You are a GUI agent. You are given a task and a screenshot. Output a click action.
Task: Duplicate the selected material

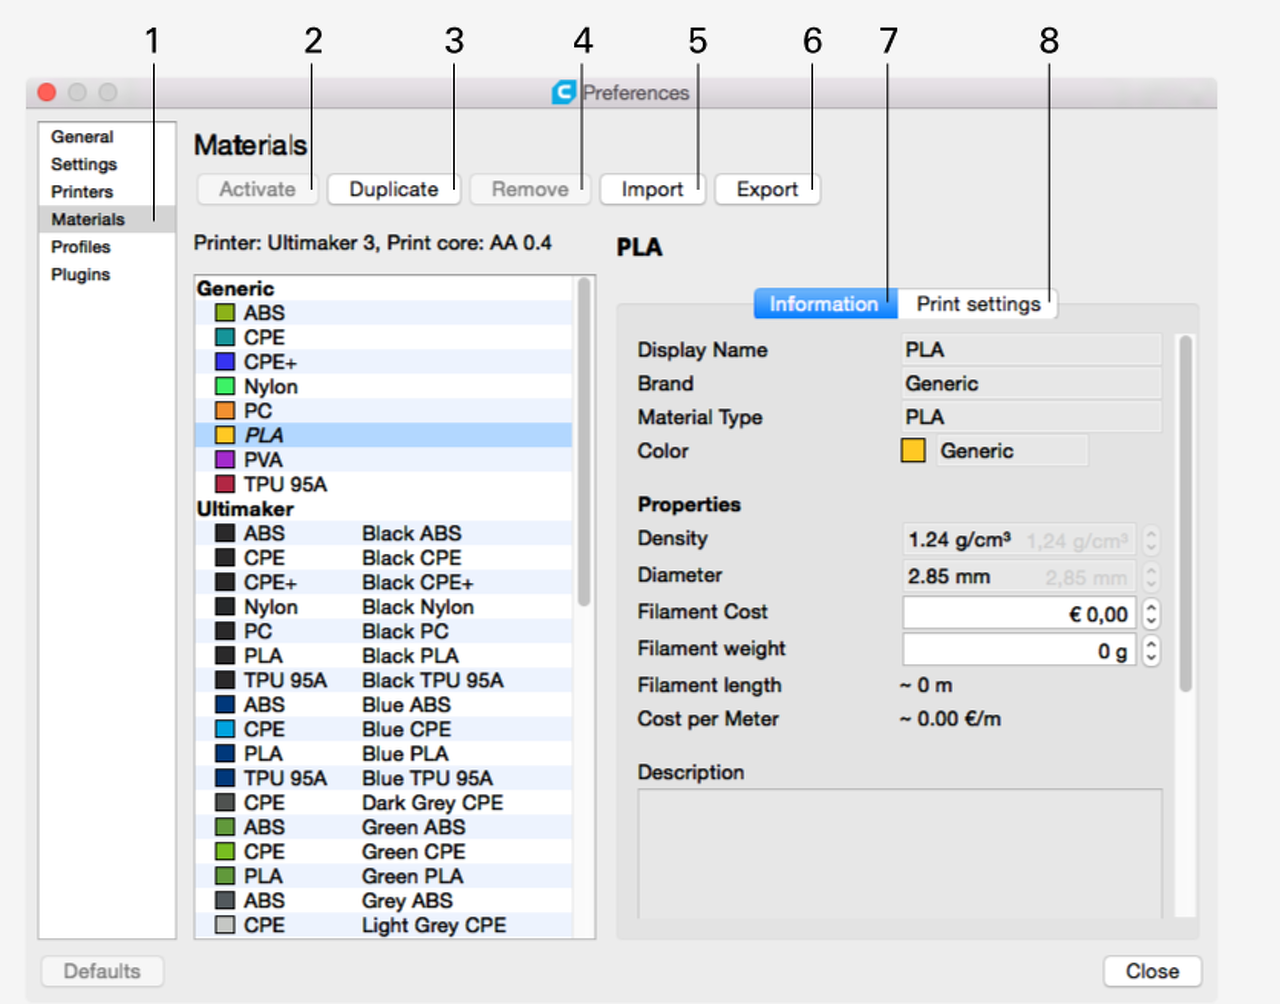(x=394, y=189)
